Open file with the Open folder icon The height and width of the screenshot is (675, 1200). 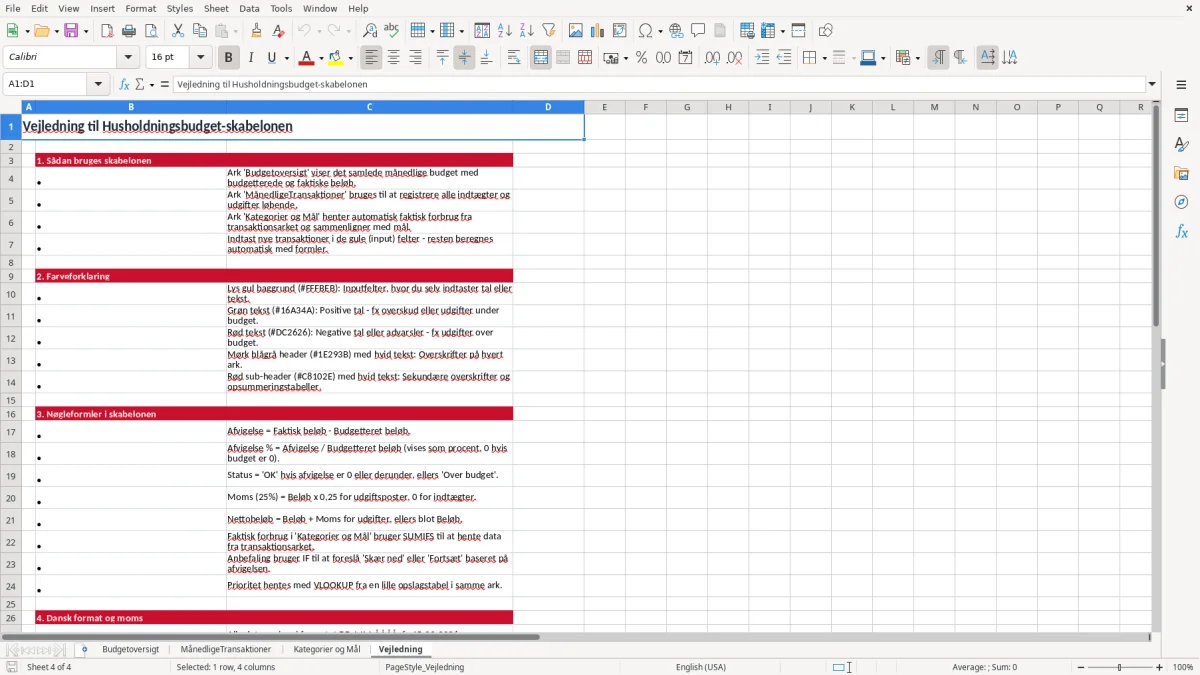point(40,31)
